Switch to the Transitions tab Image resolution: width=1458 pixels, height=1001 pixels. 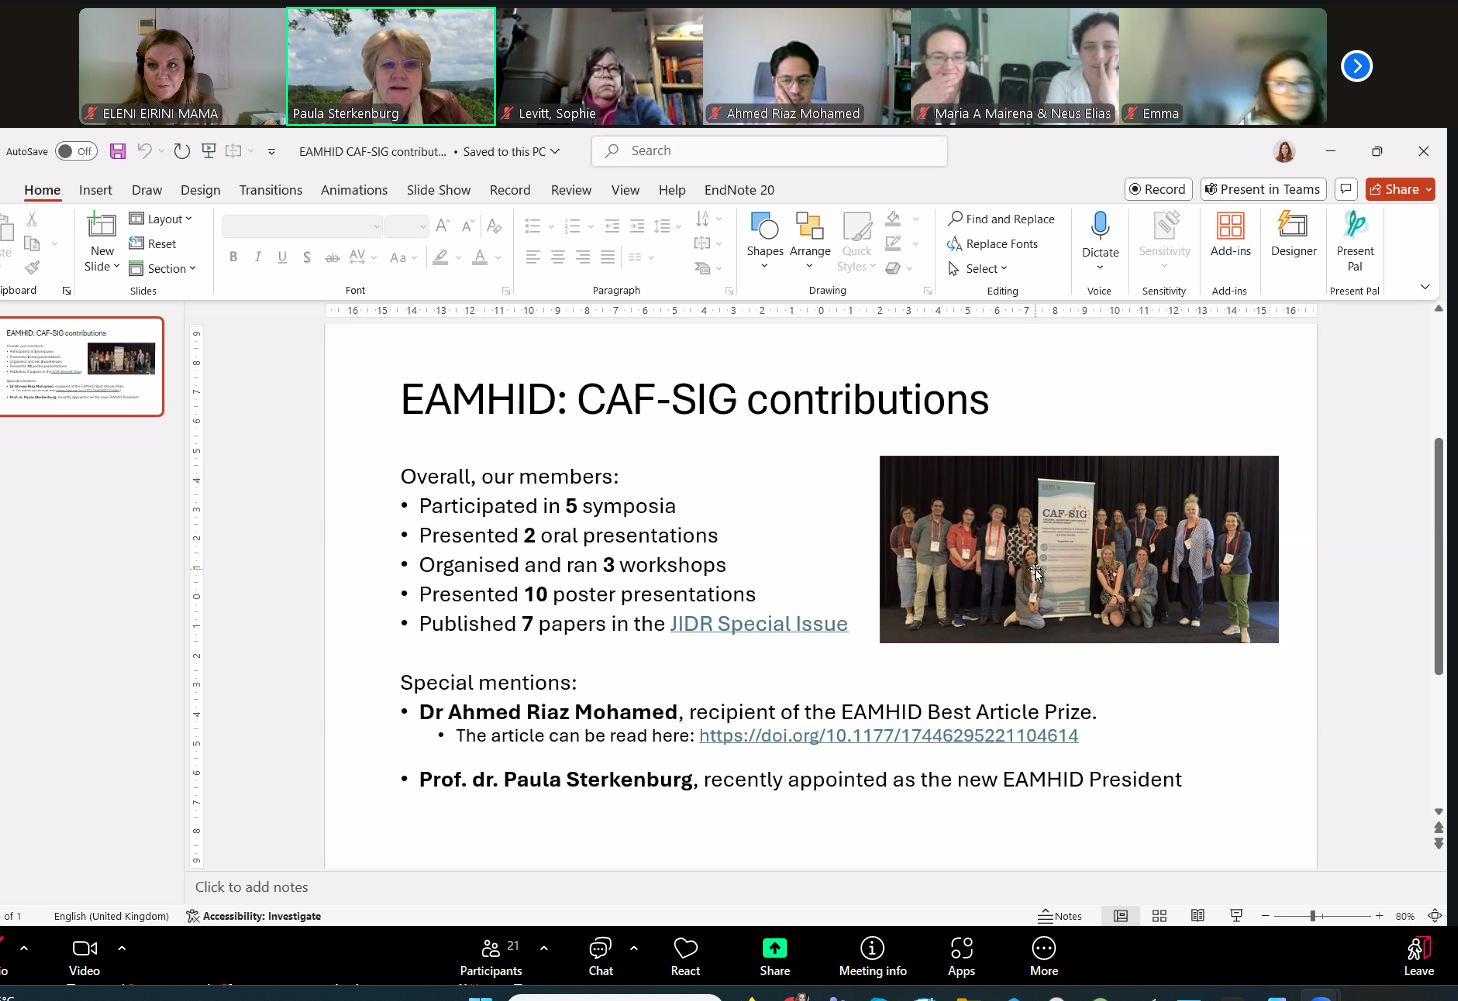tap(270, 190)
